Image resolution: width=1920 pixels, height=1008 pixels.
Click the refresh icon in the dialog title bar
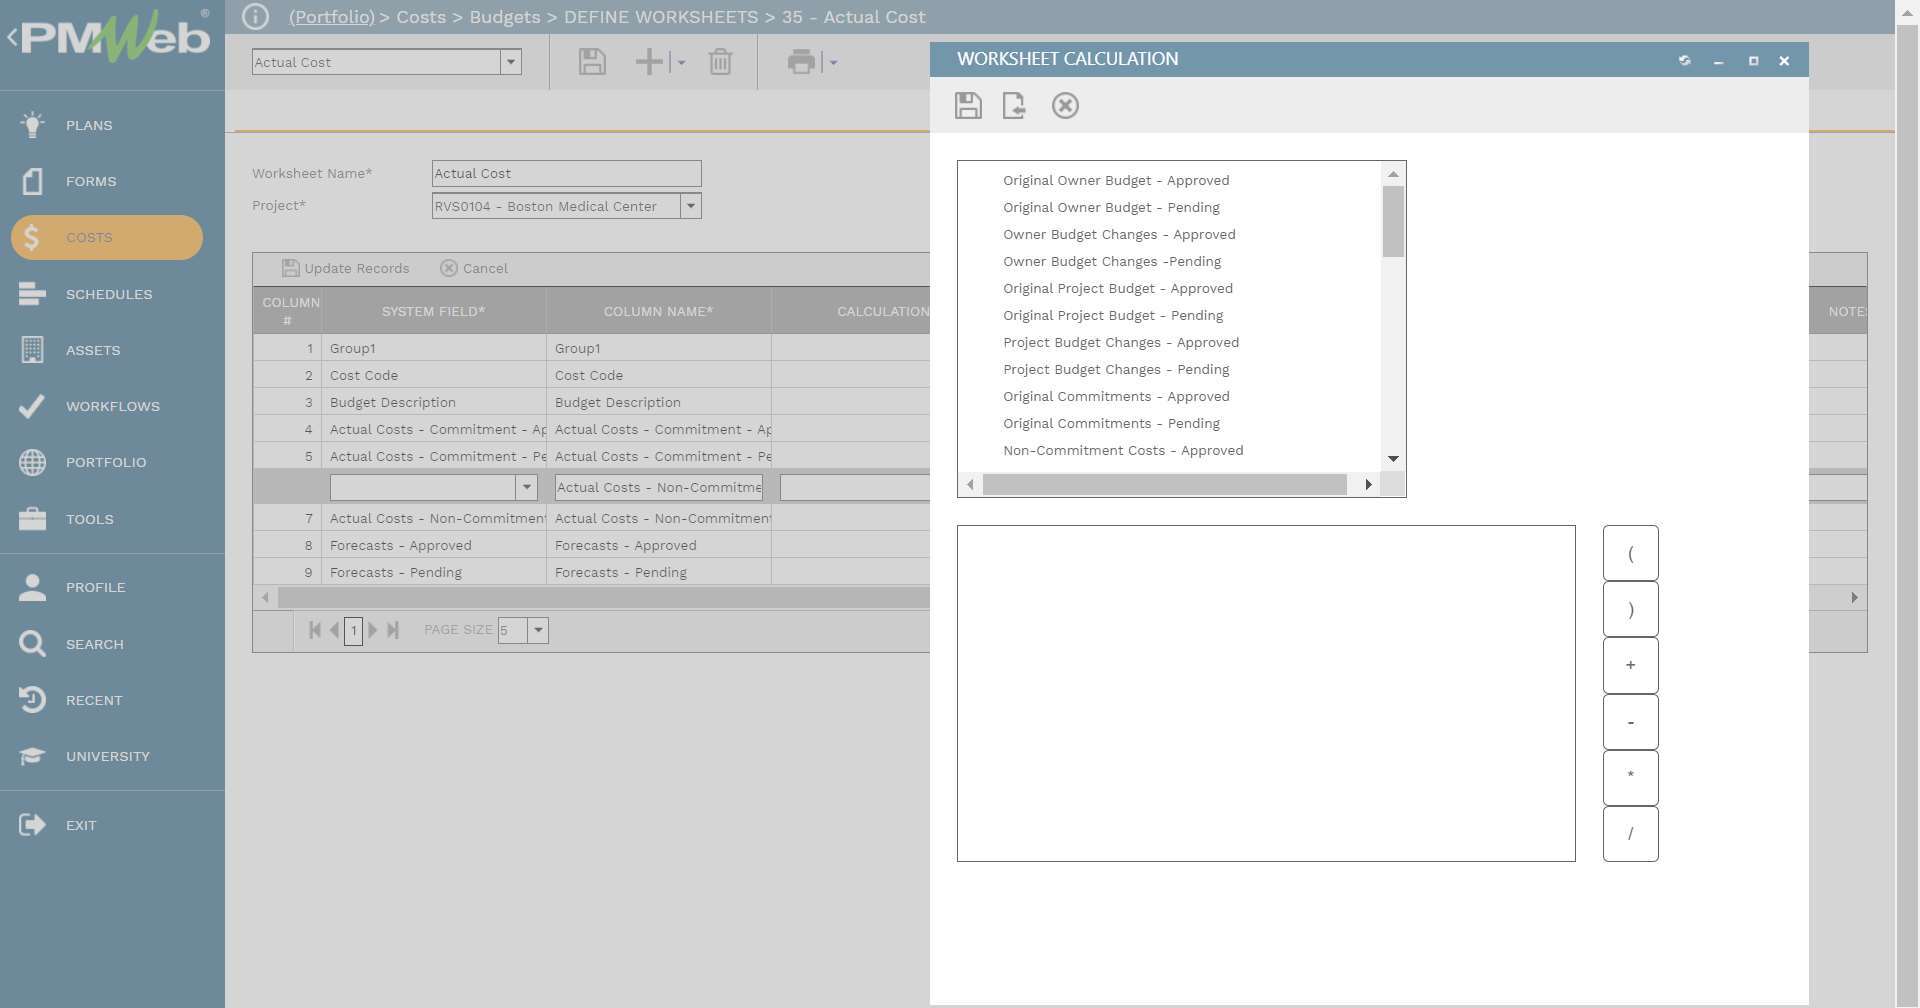1684,61
